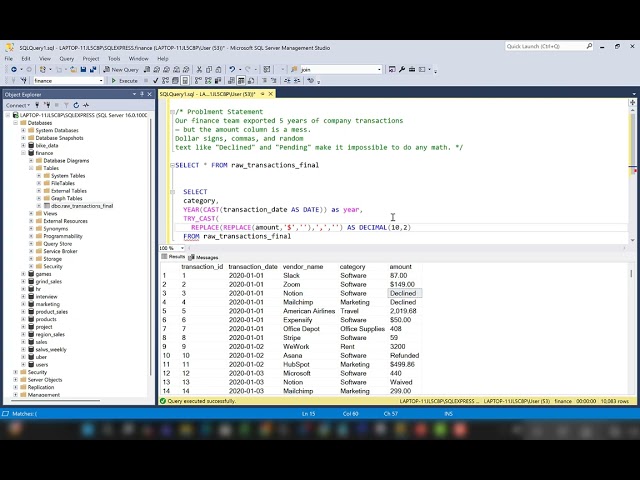Click the Copy icon in toolbar

[209, 69]
